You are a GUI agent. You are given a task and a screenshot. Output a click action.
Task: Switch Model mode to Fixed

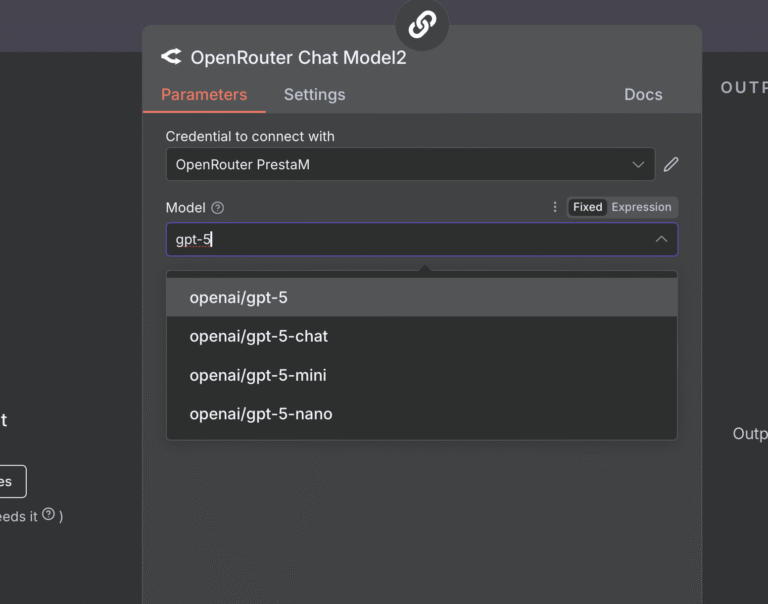587,207
